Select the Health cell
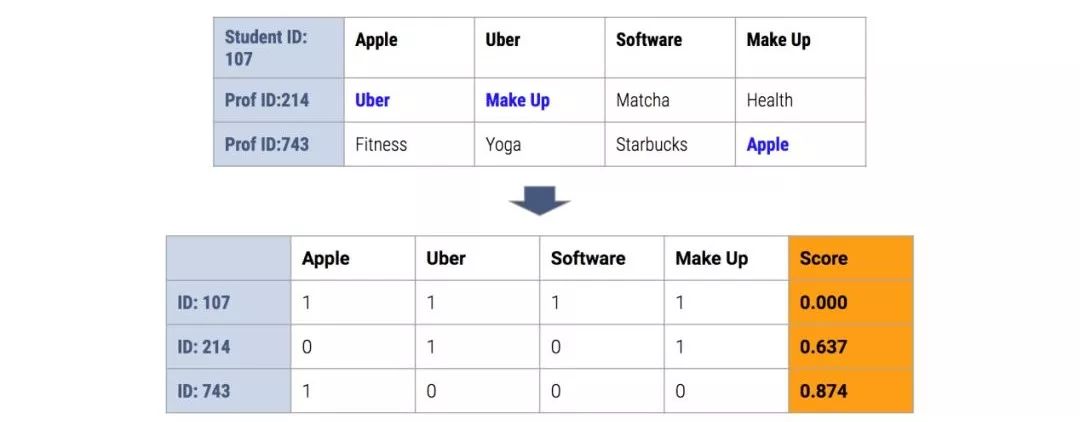Viewport: 1080px width, 422px height. coord(769,100)
